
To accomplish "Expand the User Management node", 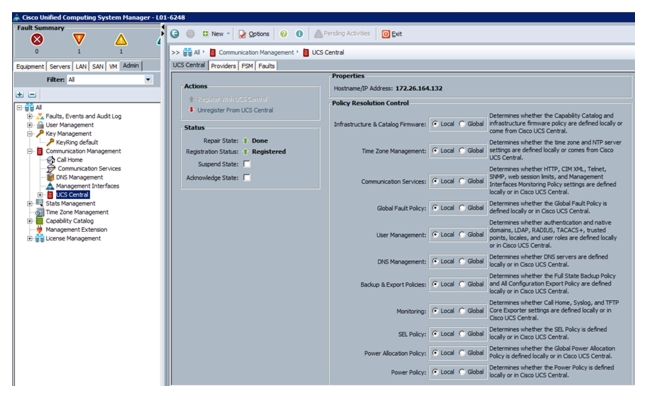I will tap(30, 125).
